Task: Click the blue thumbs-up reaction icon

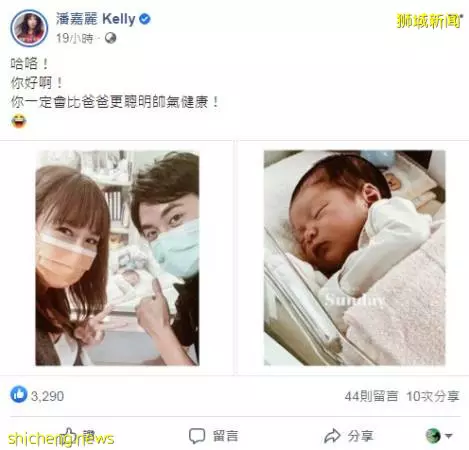Action: (x=19, y=395)
